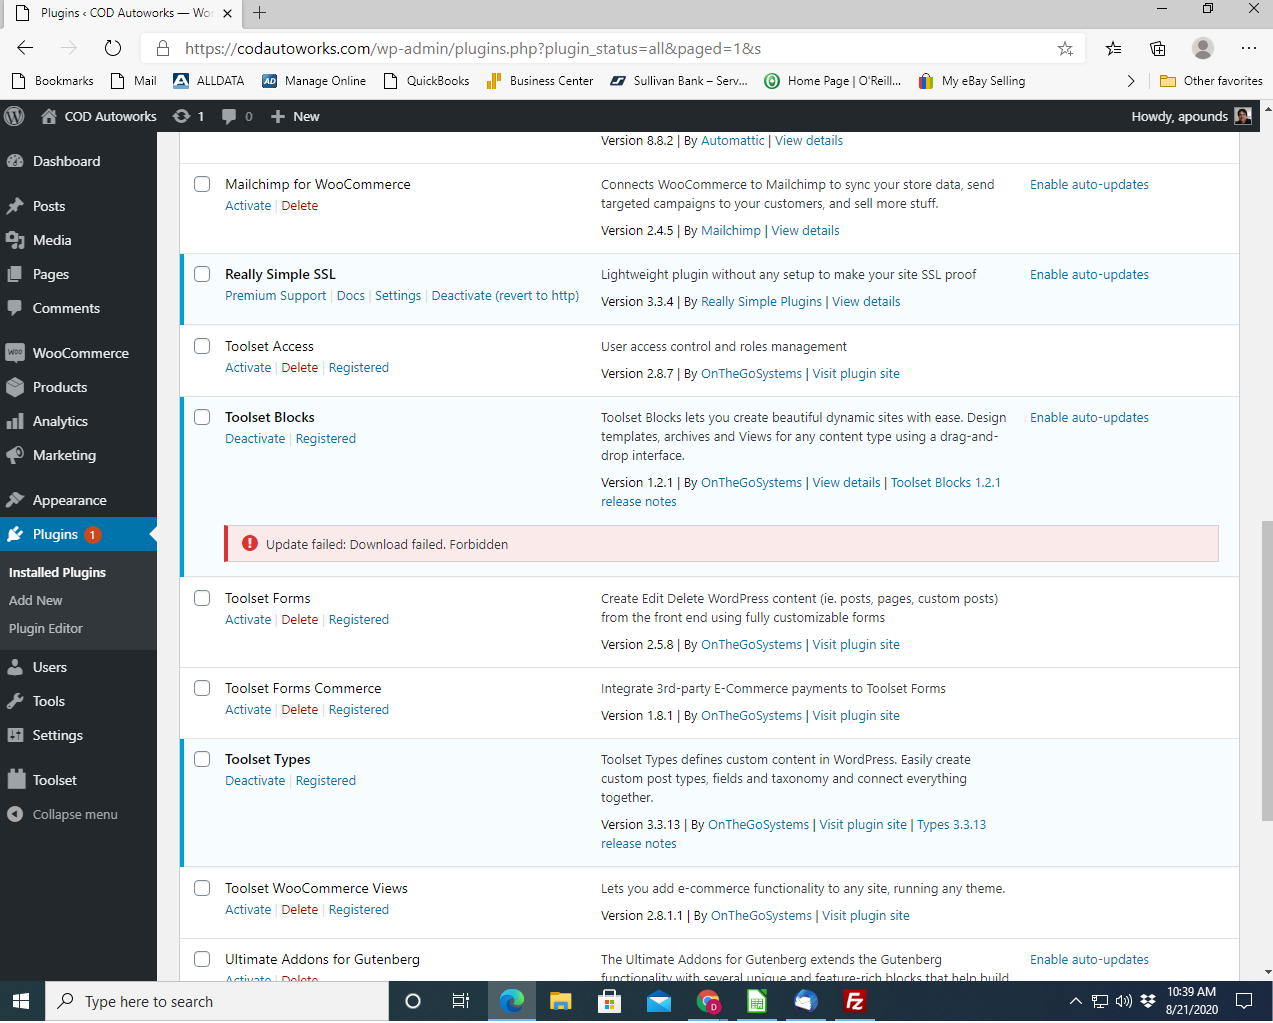Open Cortana circle on taskbar
Image resolution: width=1273 pixels, height=1023 pixels.
click(x=412, y=1001)
